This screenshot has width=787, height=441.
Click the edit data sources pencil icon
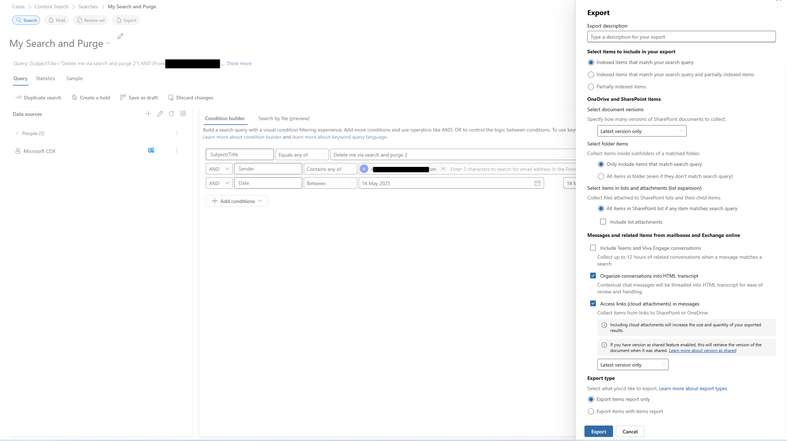(x=160, y=114)
